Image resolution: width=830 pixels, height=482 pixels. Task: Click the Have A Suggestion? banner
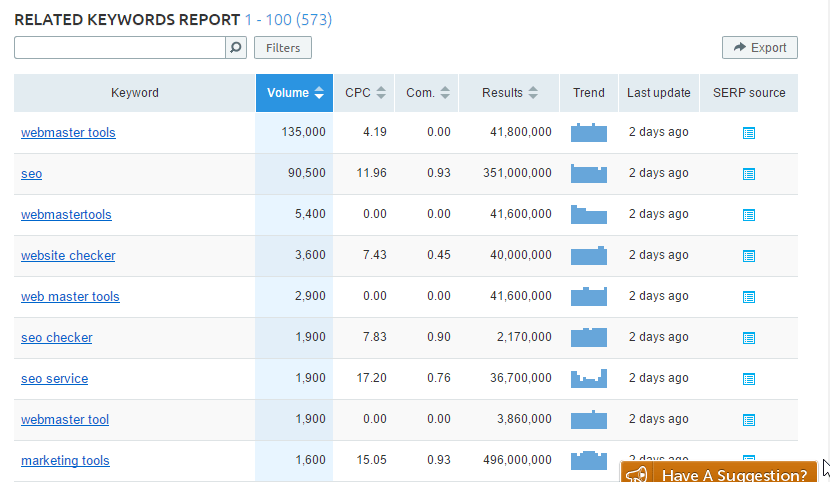(x=719, y=472)
